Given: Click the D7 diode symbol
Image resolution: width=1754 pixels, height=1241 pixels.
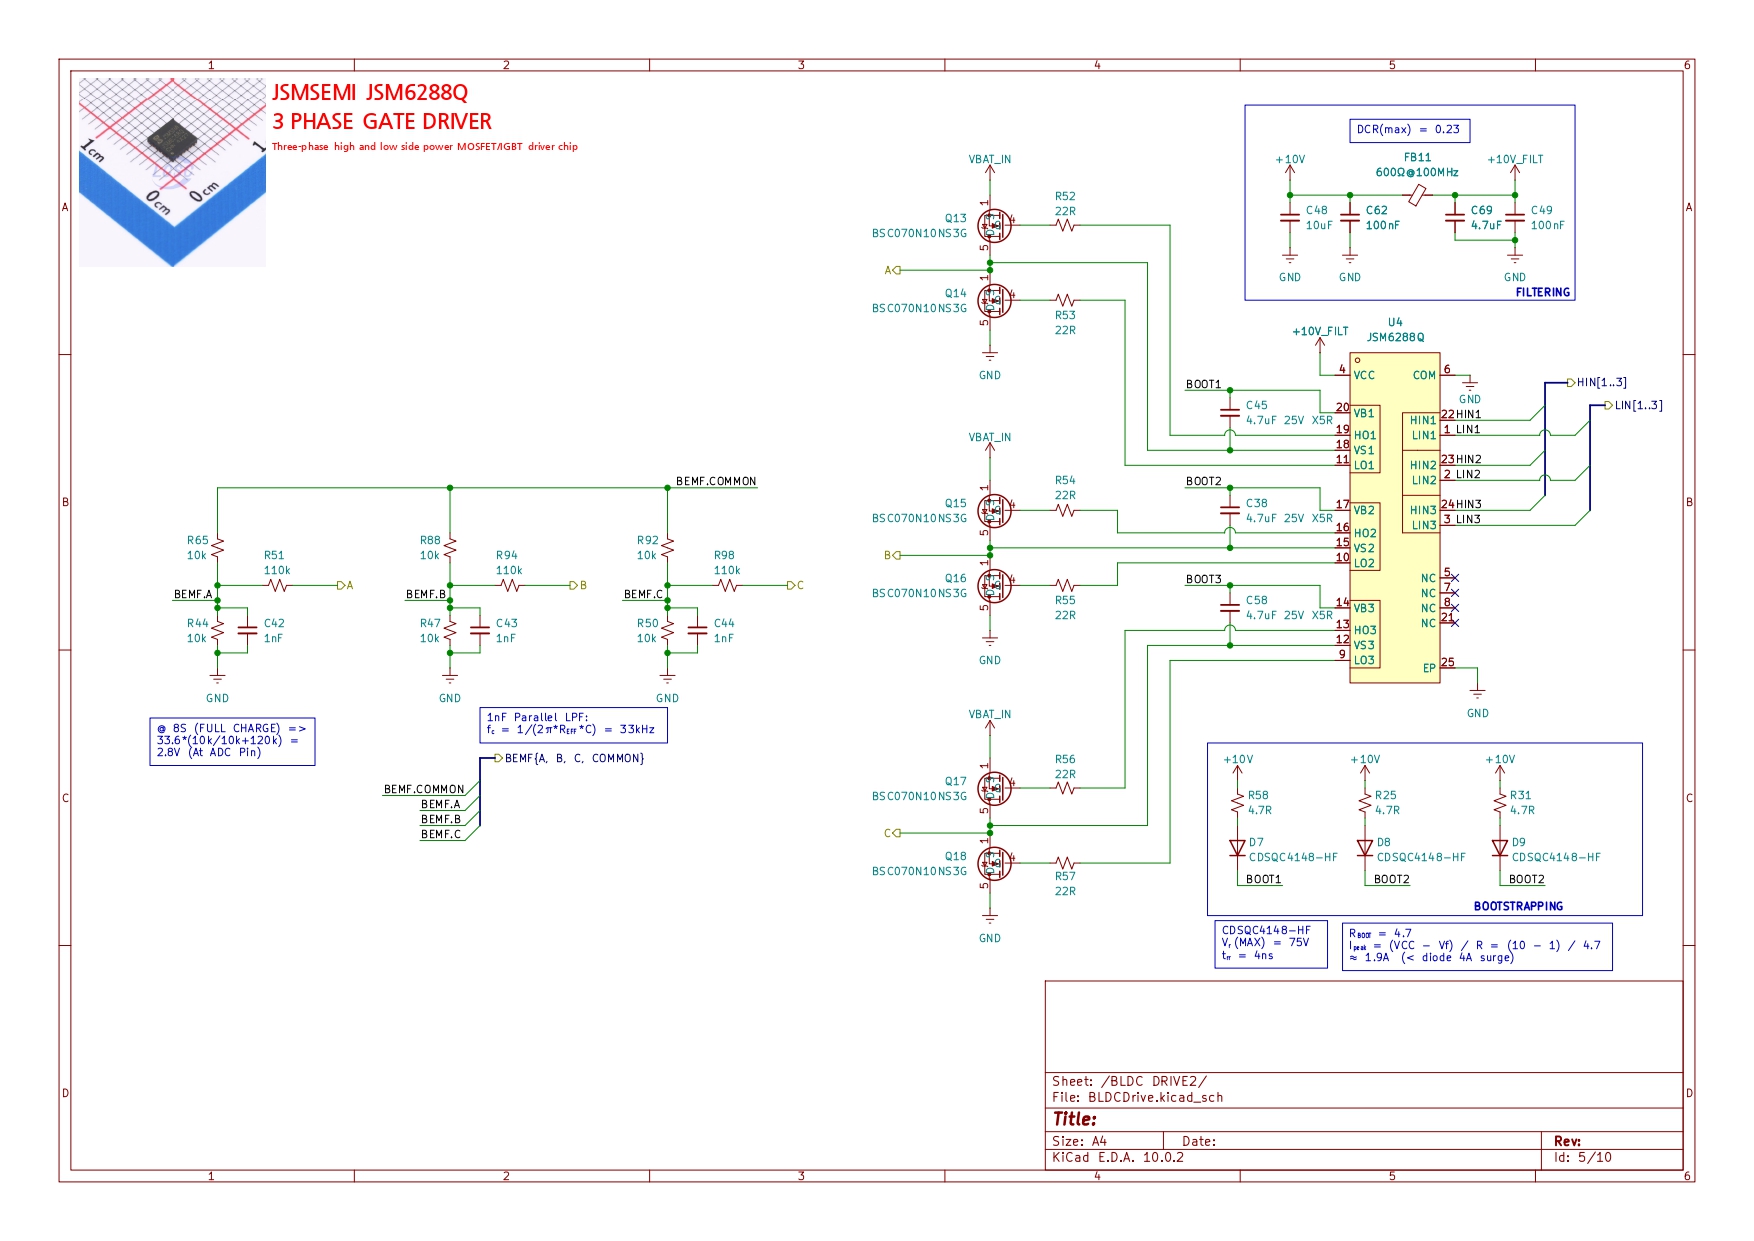Looking at the screenshot, I should click(1237, 848).
